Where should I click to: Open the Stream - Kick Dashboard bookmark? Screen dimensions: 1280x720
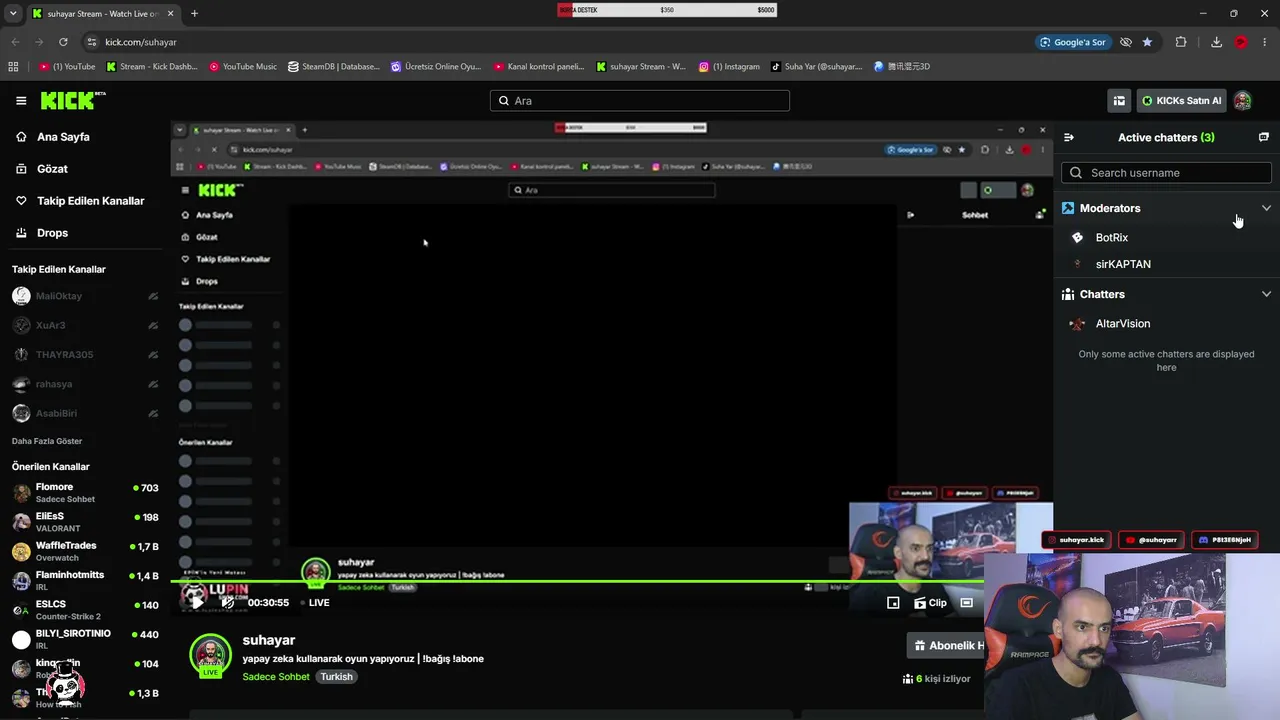pyautogui.click(x=153, y=67)
